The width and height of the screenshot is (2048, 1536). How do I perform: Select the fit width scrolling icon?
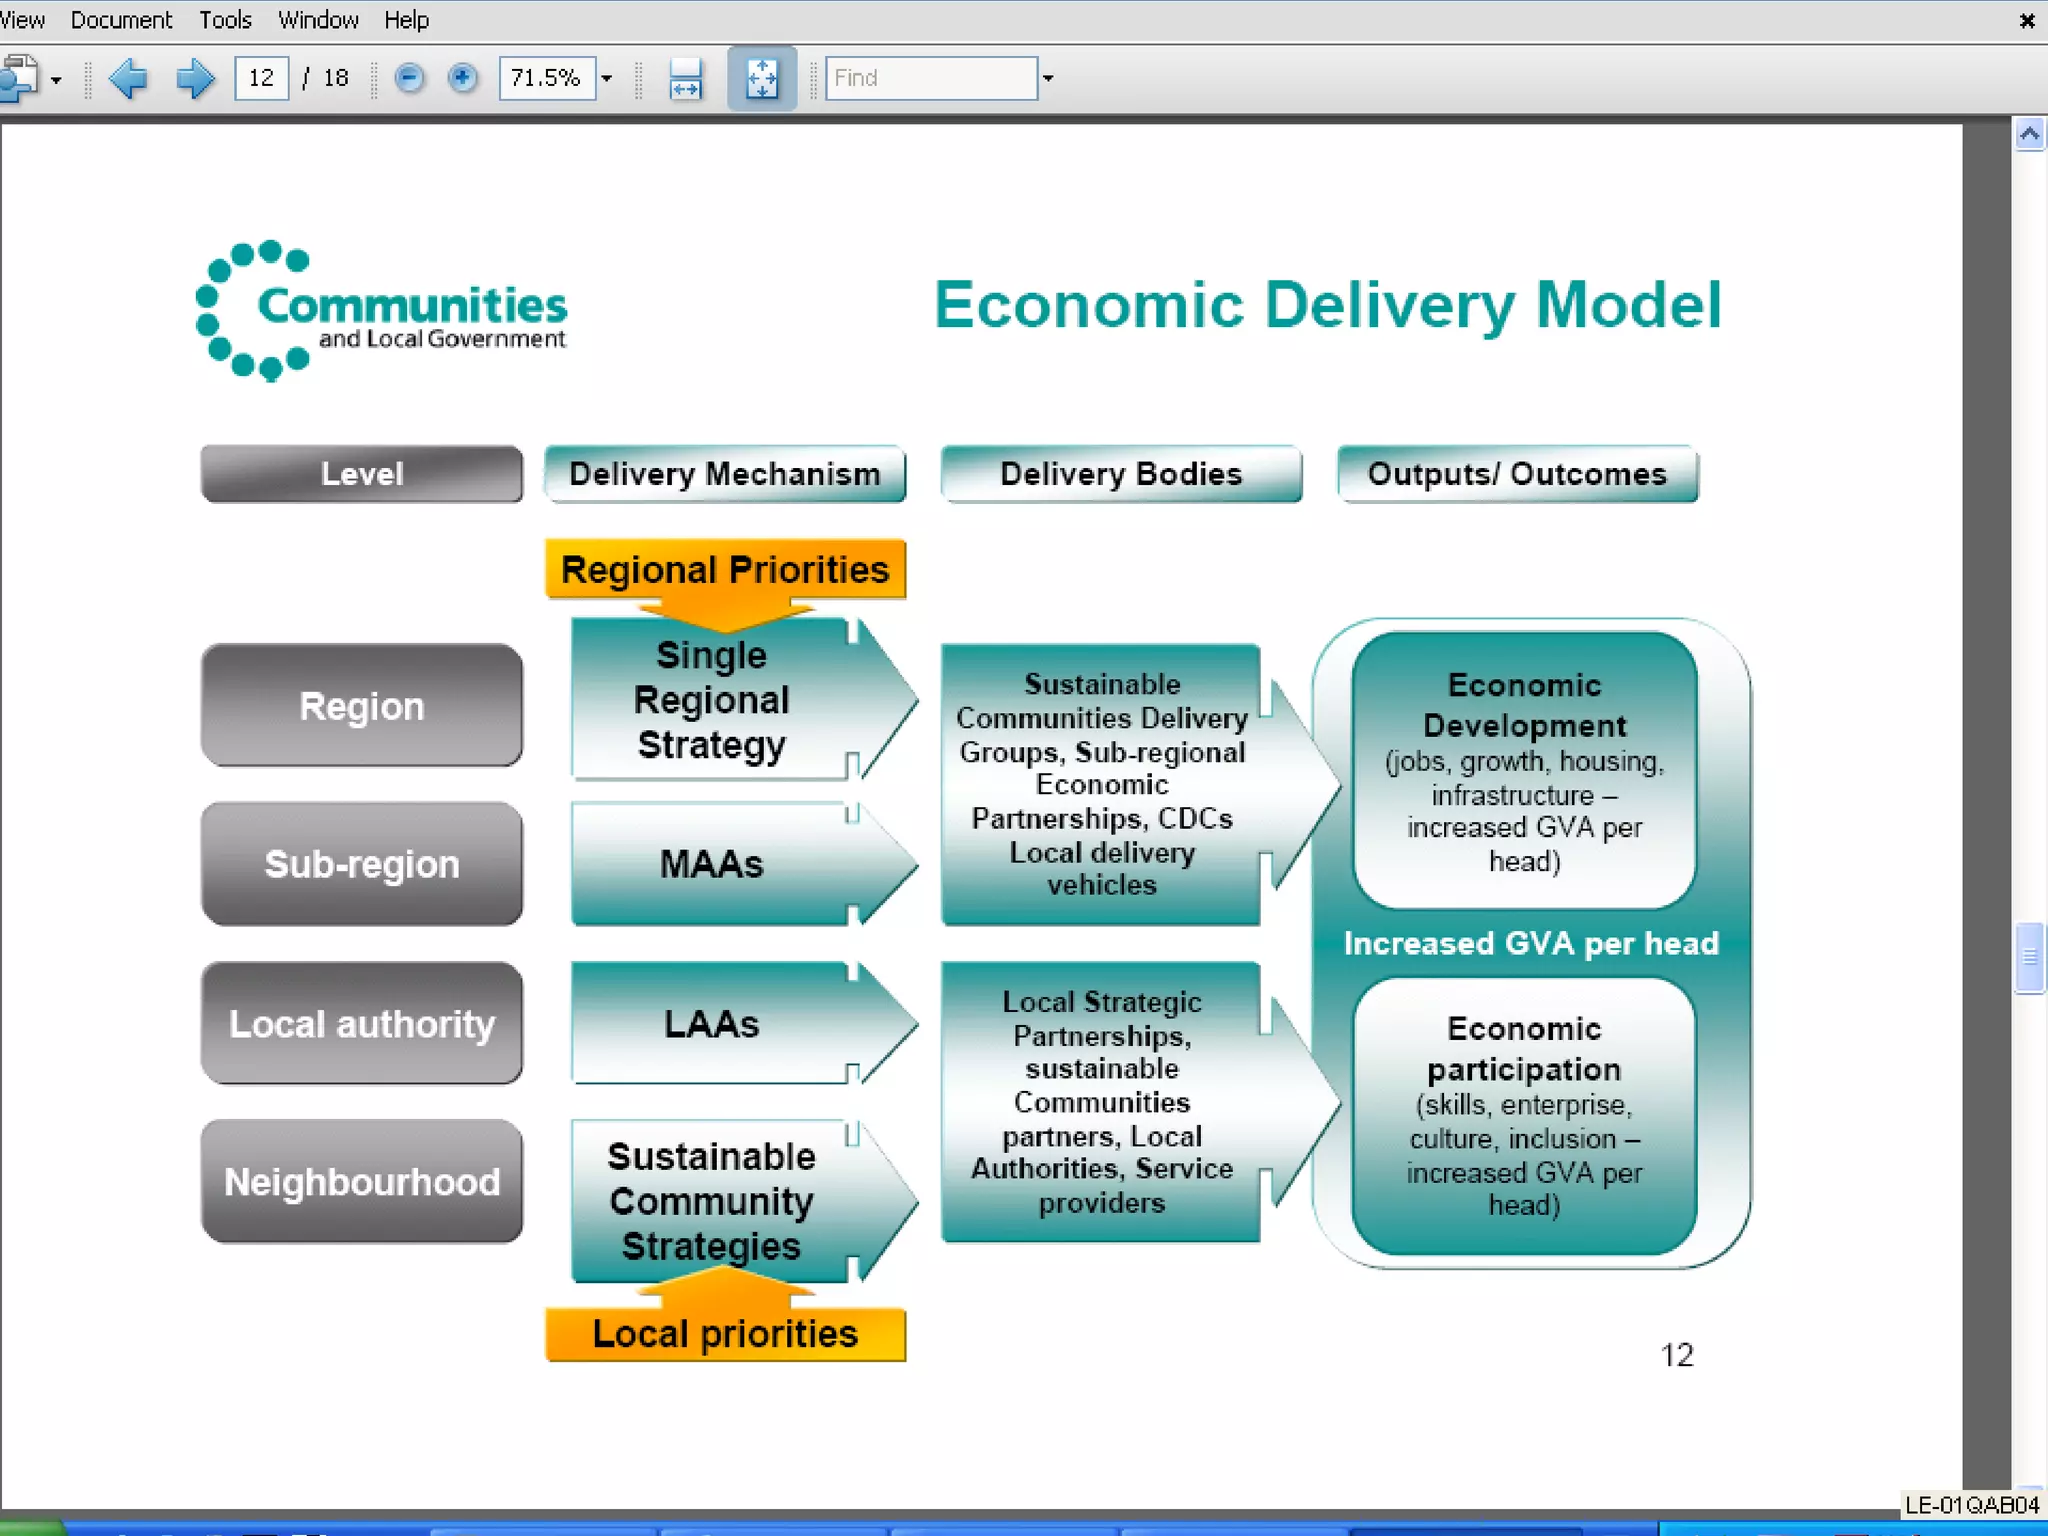(x=685, y=78)
